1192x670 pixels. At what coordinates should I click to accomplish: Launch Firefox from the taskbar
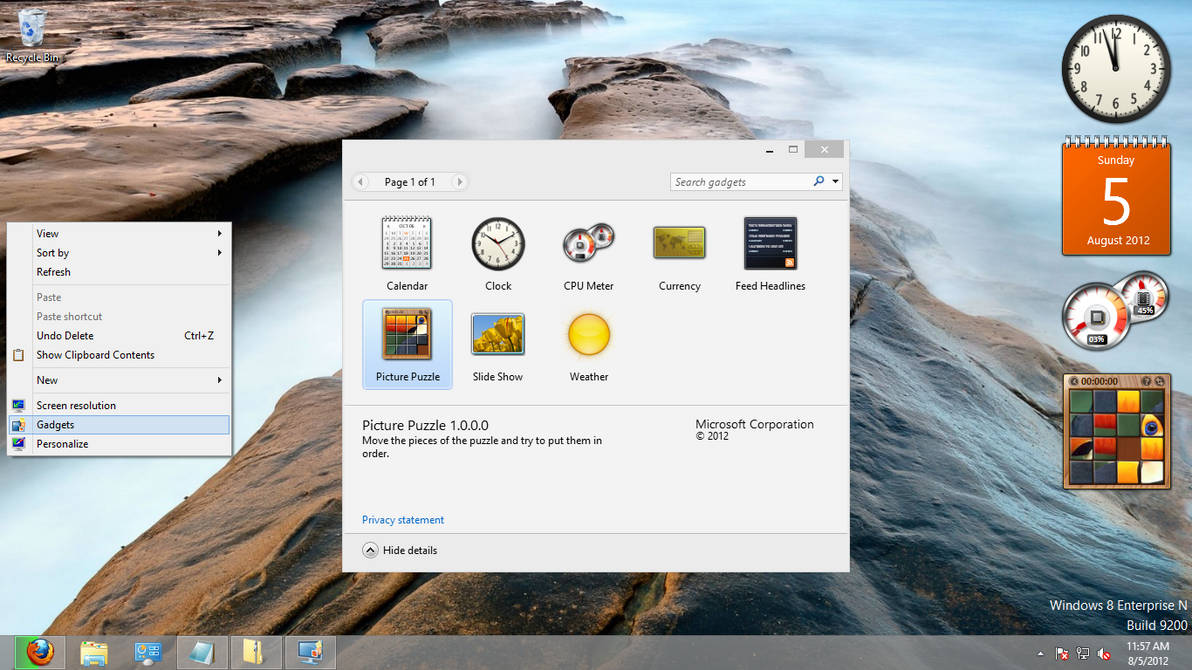(x=40, y=653)
